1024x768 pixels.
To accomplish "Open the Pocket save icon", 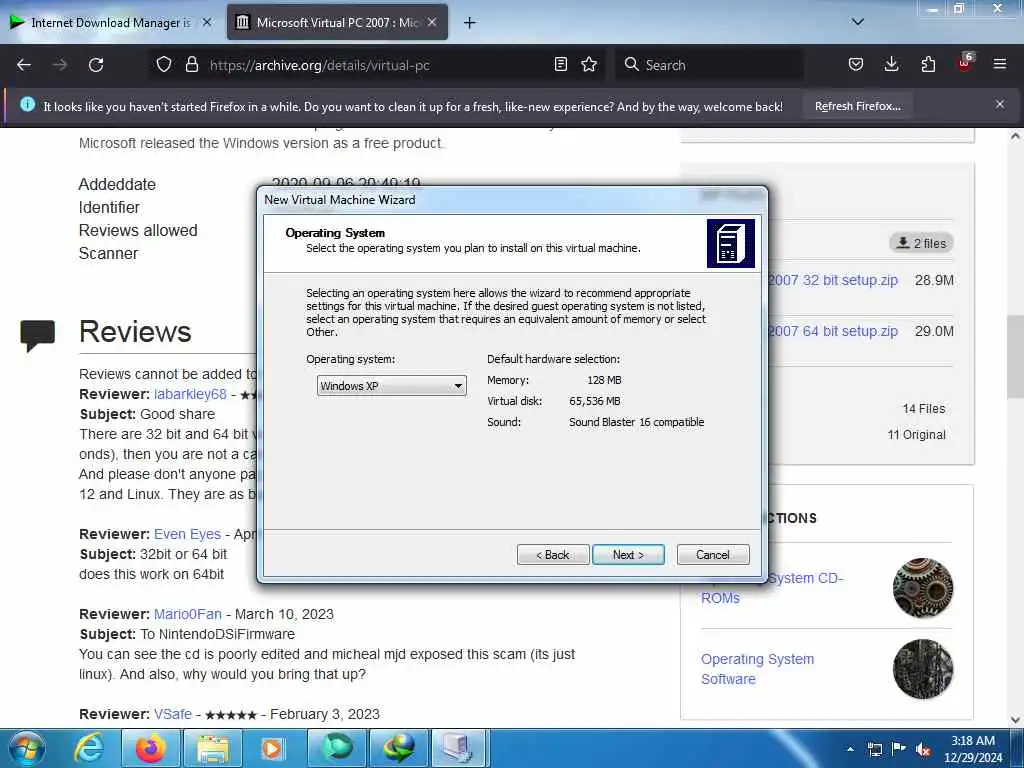I will 856,65.
